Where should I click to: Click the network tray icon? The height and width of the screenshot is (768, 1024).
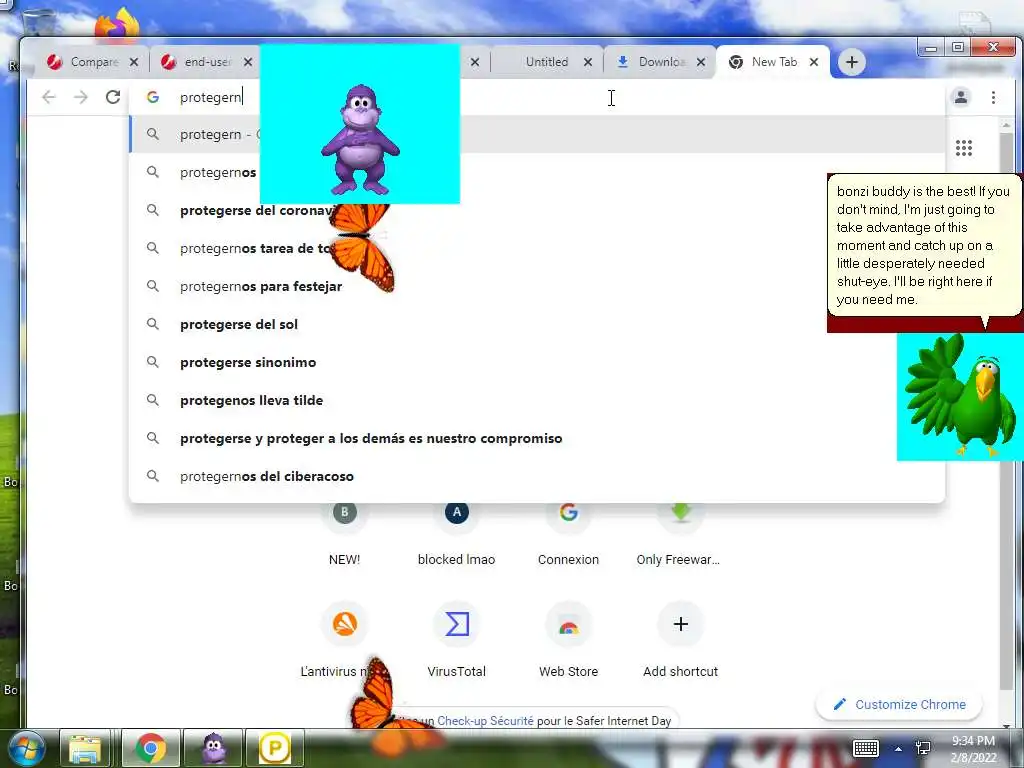(923, 748)
